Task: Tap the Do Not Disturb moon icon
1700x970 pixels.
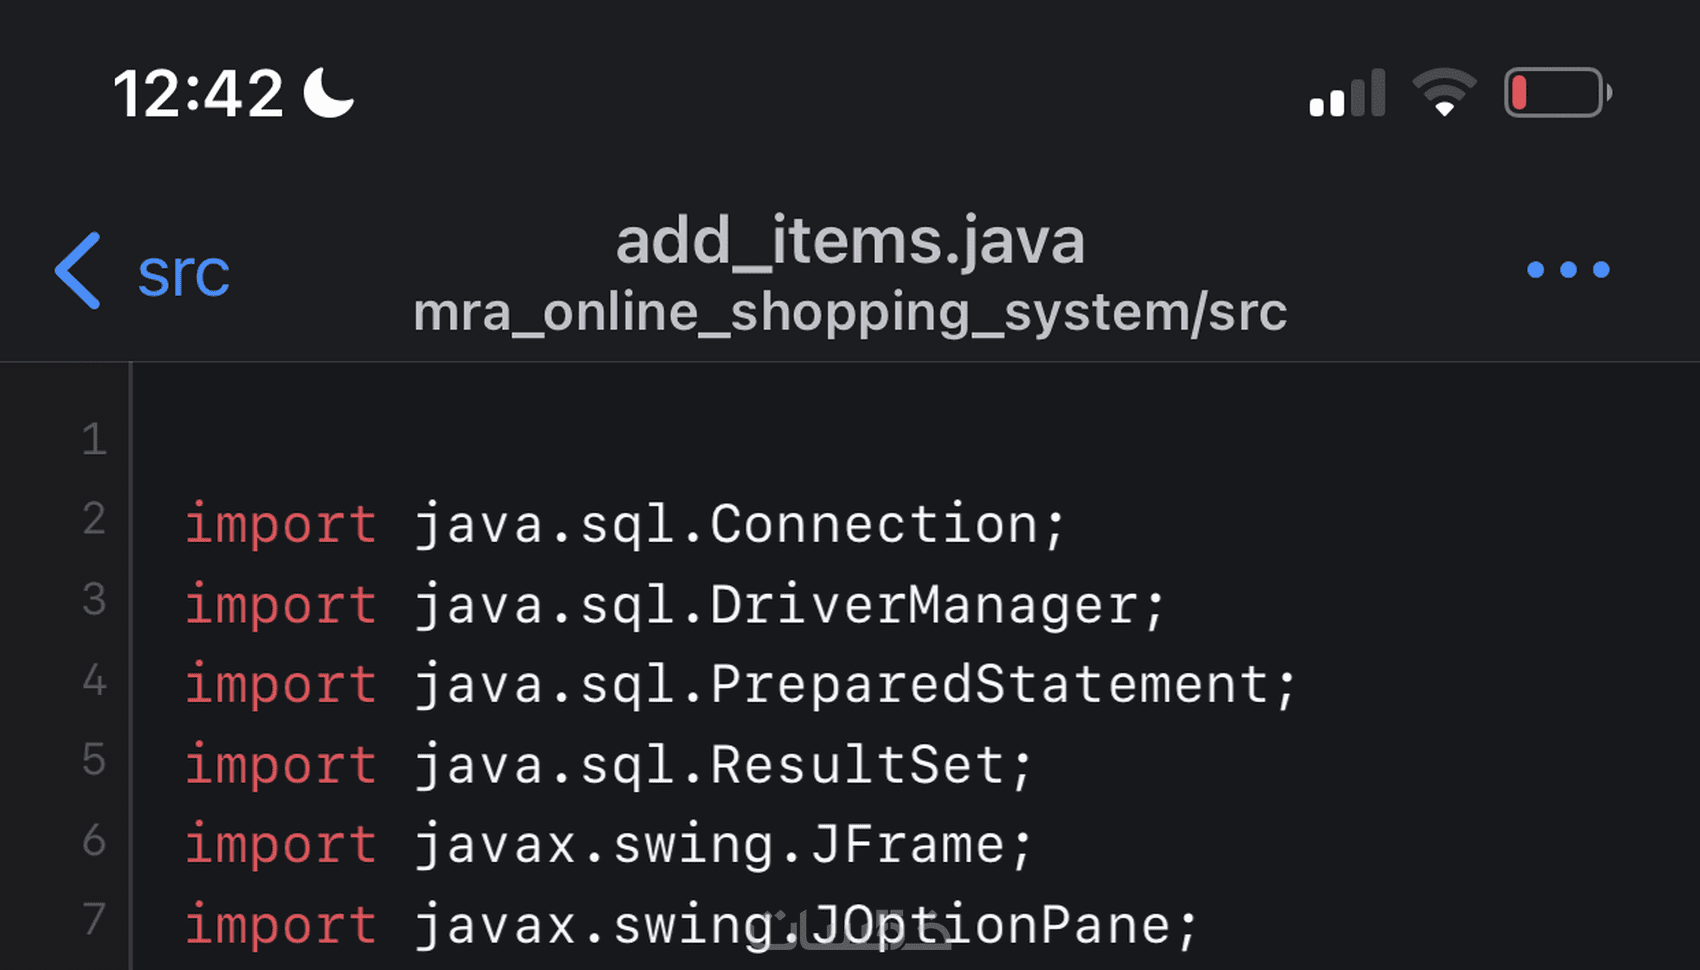Action: 329,93
